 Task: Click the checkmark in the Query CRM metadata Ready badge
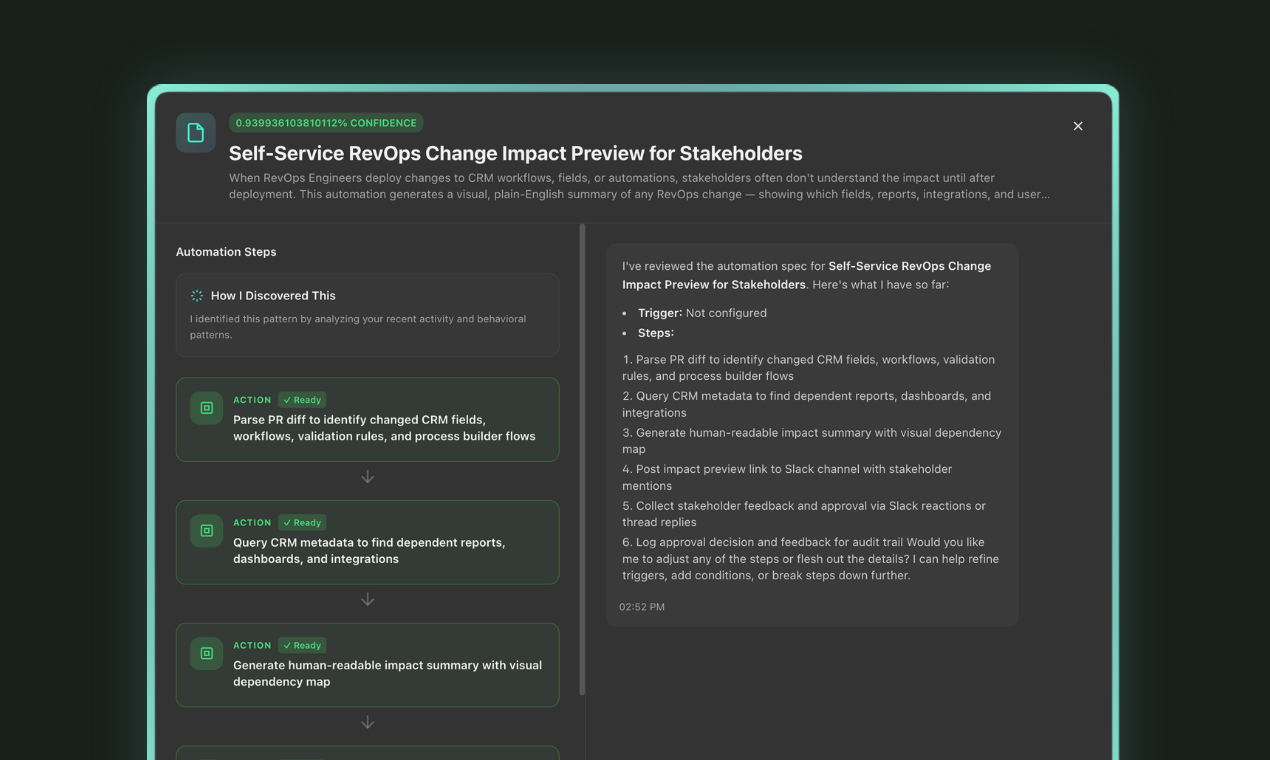289,522
